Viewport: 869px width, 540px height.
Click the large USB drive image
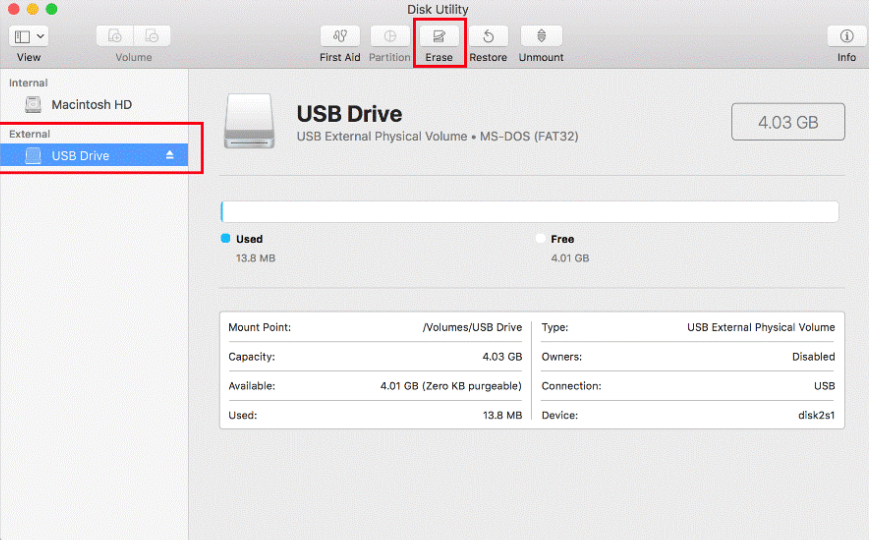(249, 121)
